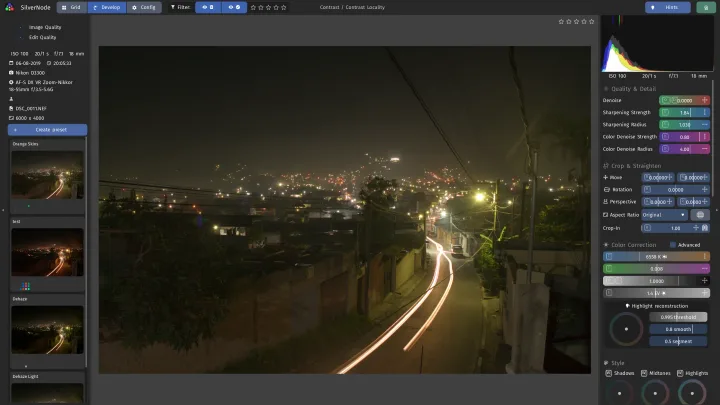Click the DSC_0011.NEF file name
The image size is (720, 405).
click(x=31, y=108)
